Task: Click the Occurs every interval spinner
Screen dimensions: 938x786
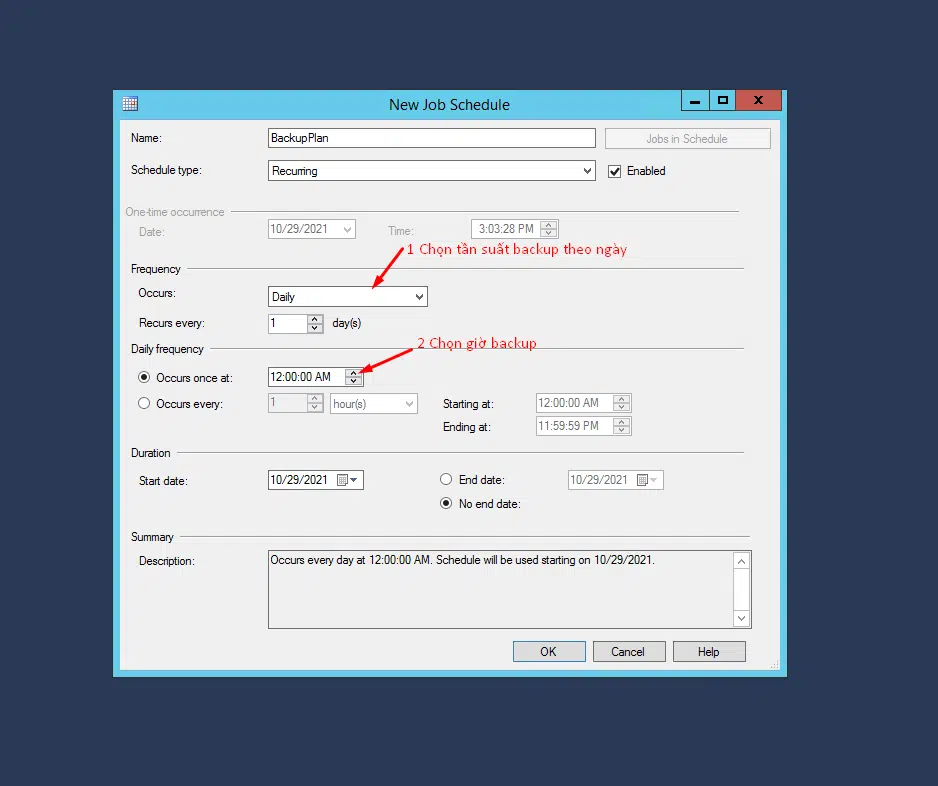Action: (315, 403)
